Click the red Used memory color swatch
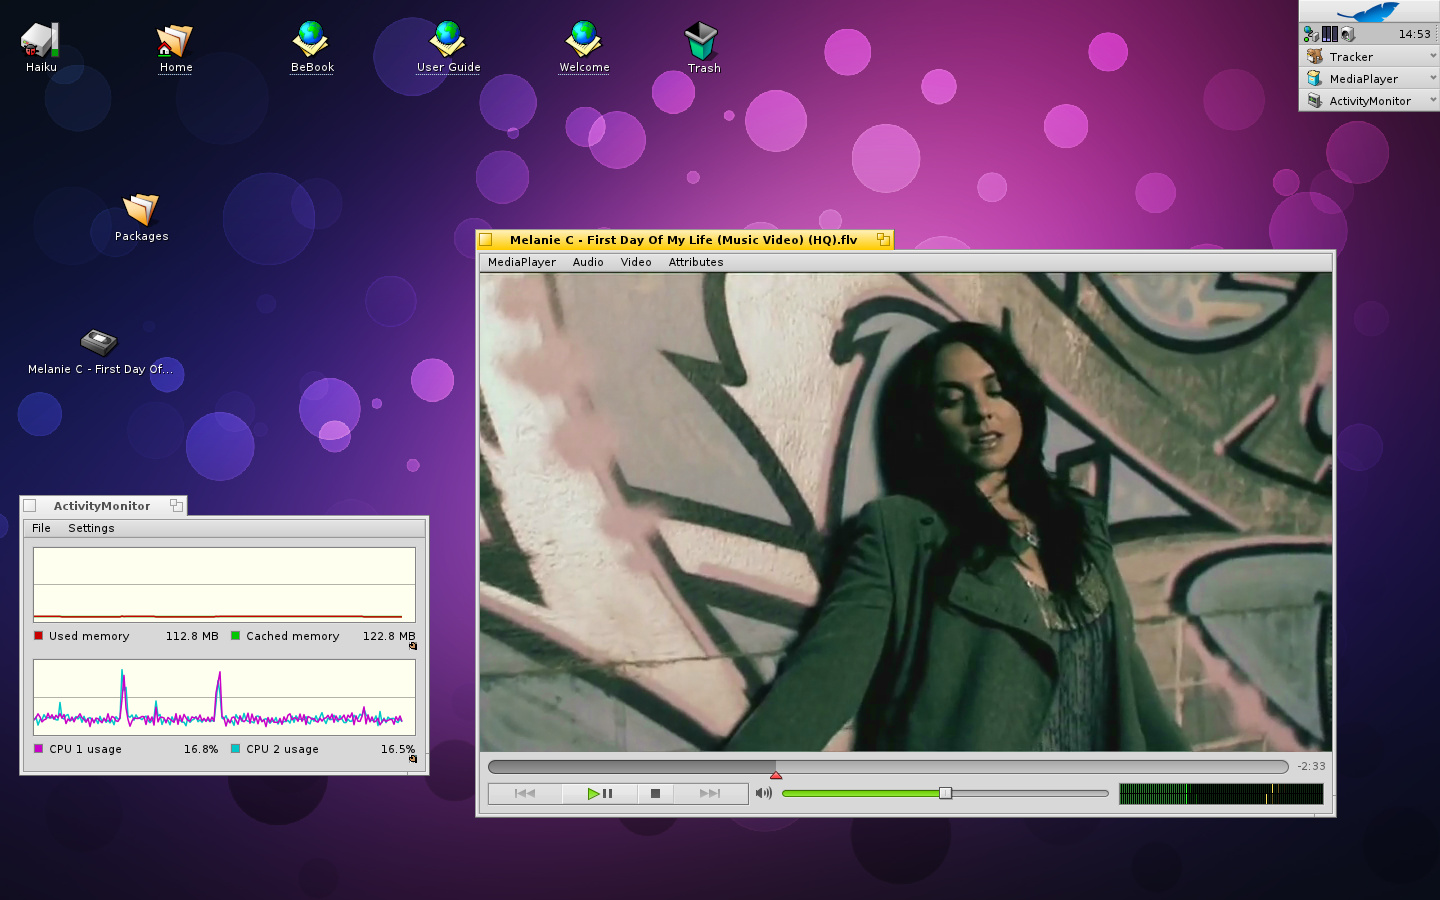The image size is (1440, 900). point(39,635)
